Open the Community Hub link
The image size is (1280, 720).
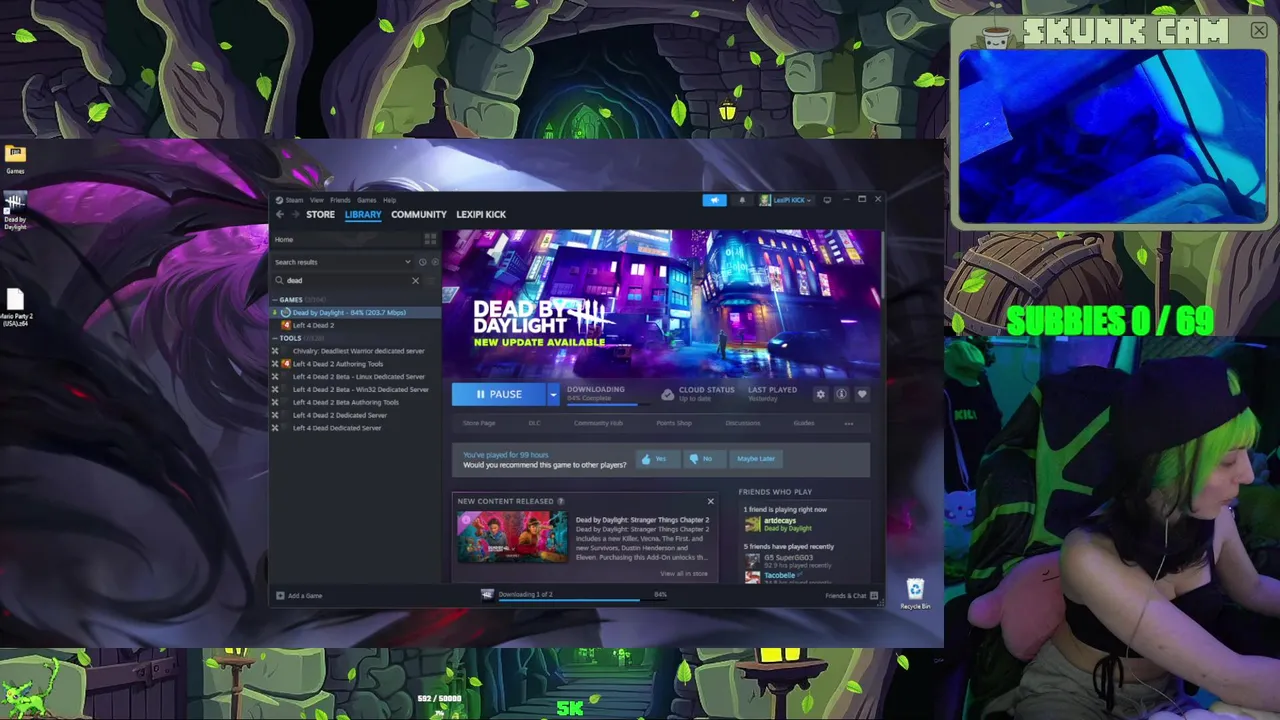pos(598,423)
